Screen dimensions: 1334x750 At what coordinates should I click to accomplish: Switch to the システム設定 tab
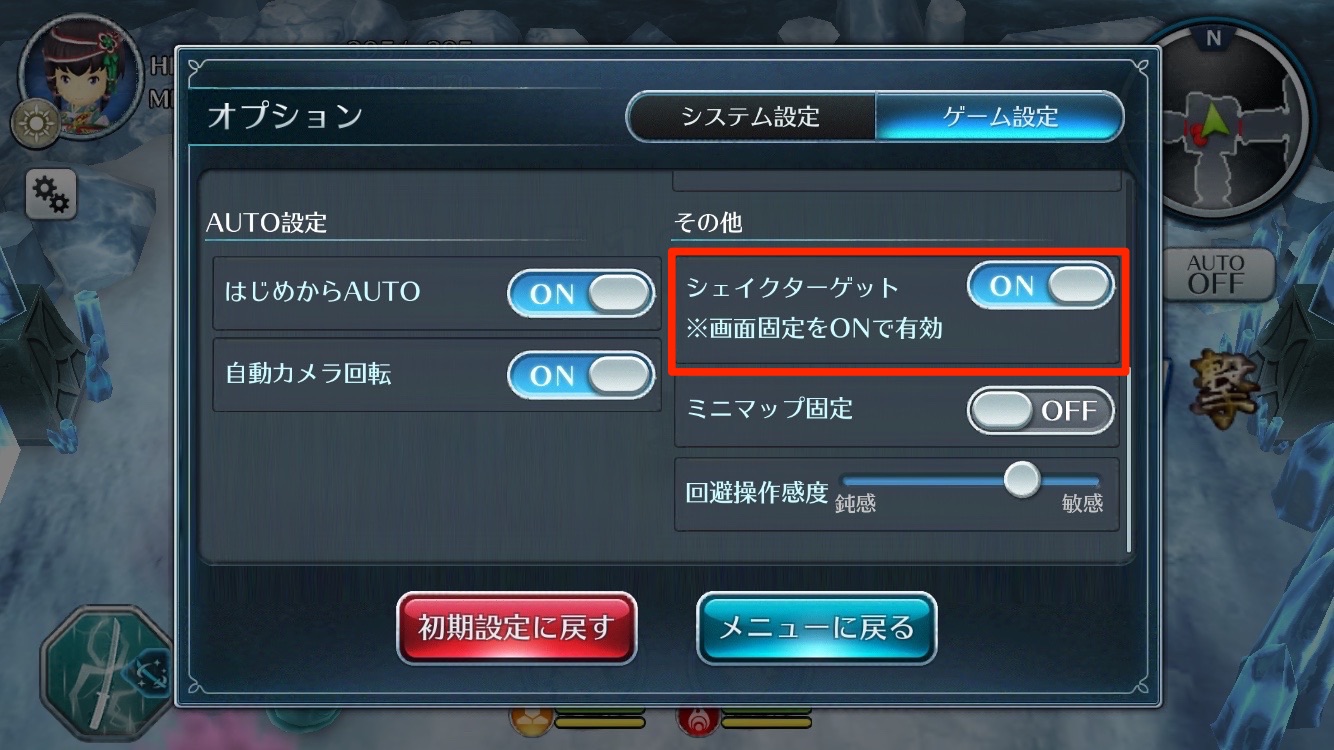click(x=751, y=117)
